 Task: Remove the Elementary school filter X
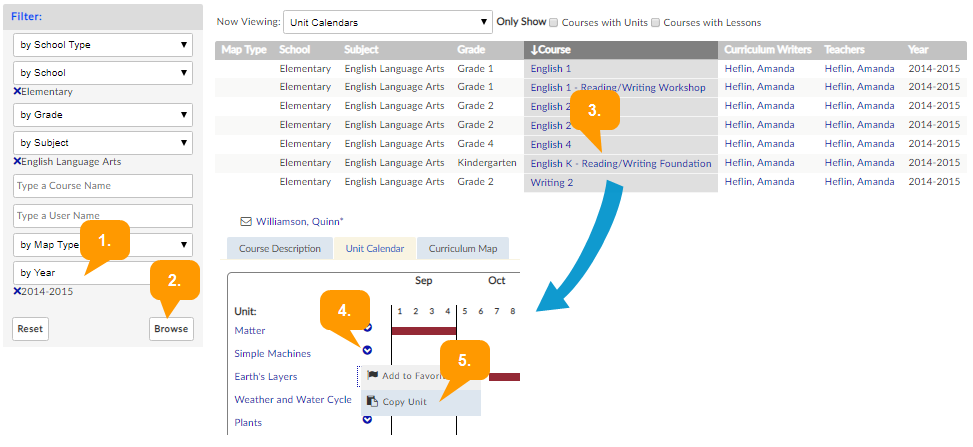pos(17,91)
